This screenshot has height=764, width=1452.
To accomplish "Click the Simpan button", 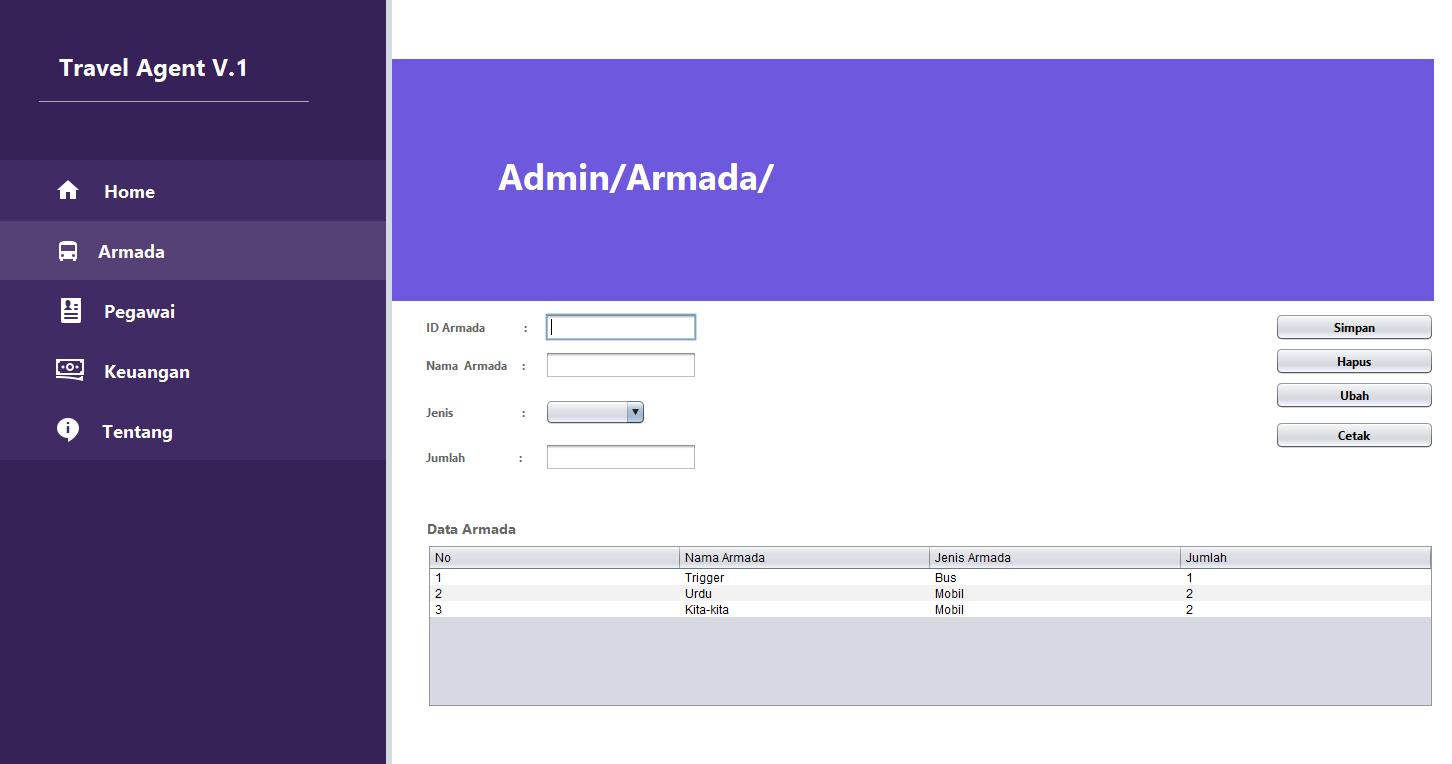I will (1354, 328).
